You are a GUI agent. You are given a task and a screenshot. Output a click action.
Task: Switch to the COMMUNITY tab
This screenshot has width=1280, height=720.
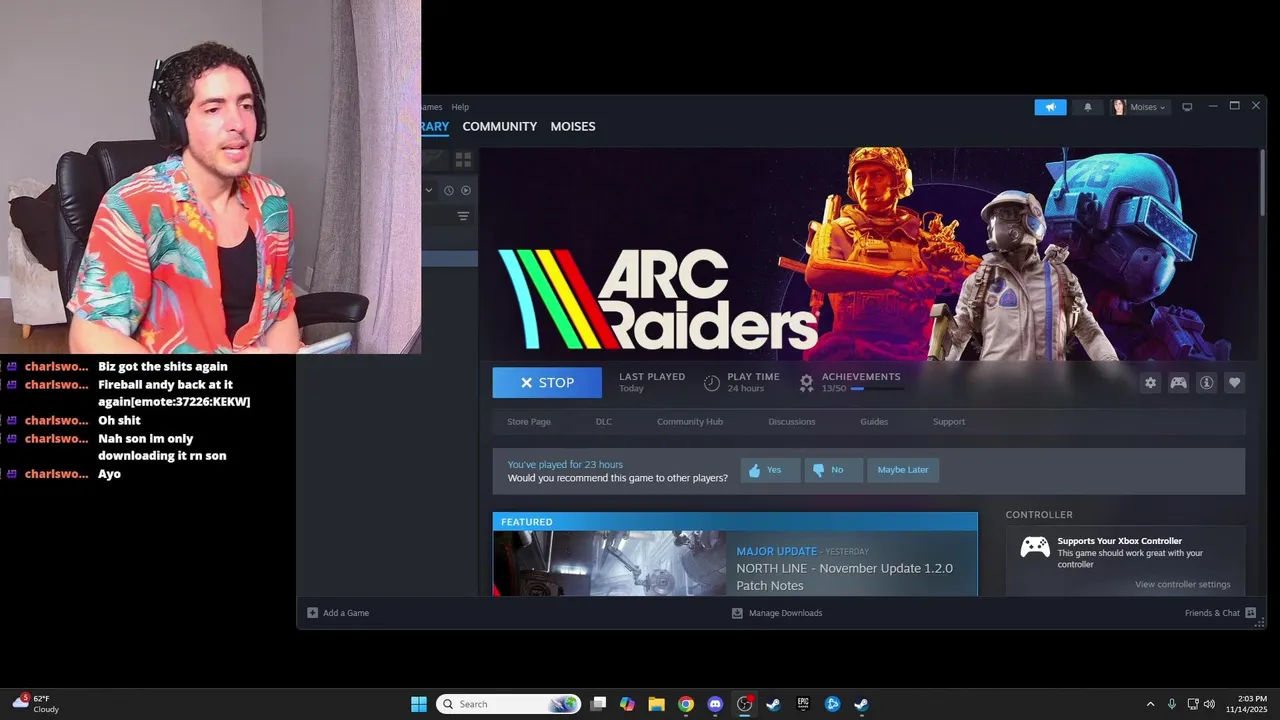point(499,126)
